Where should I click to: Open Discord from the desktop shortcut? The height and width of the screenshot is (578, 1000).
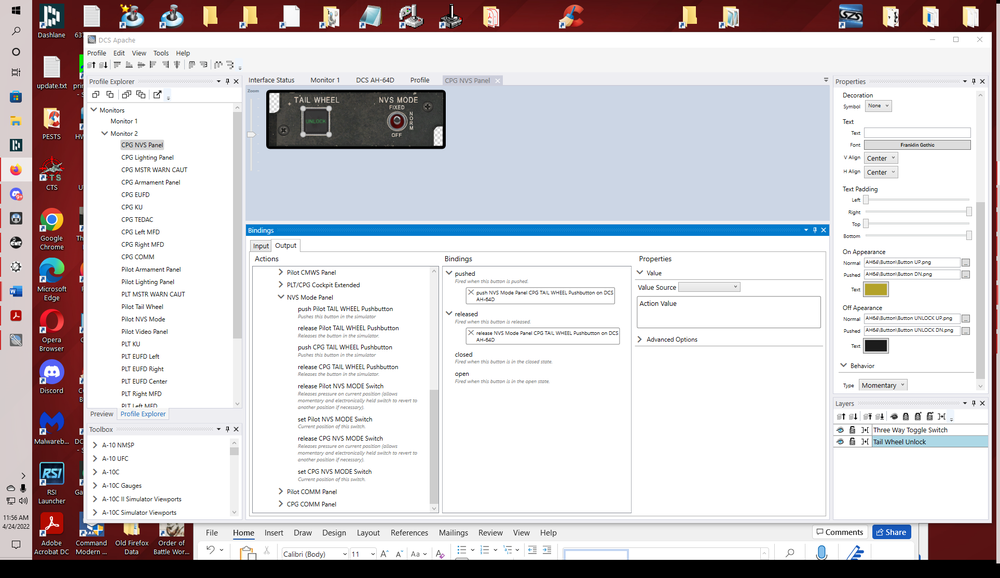point(51,372)
